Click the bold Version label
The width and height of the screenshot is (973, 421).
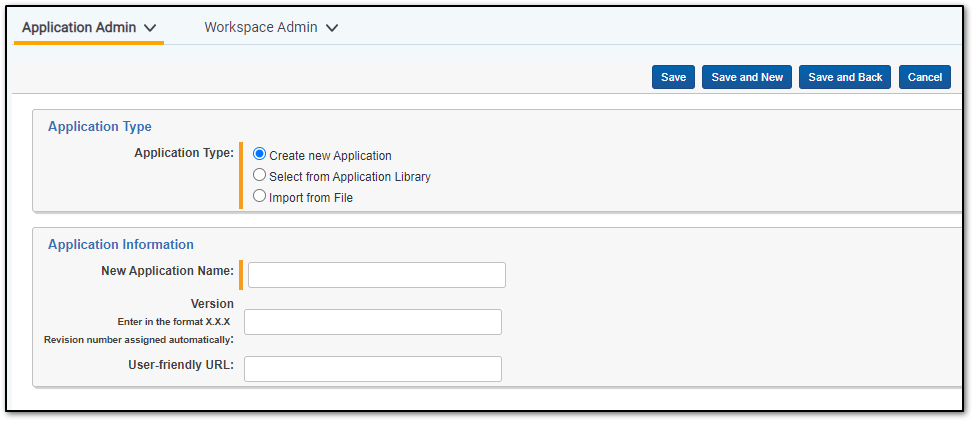pyautogui.click(x=212, y=304)
